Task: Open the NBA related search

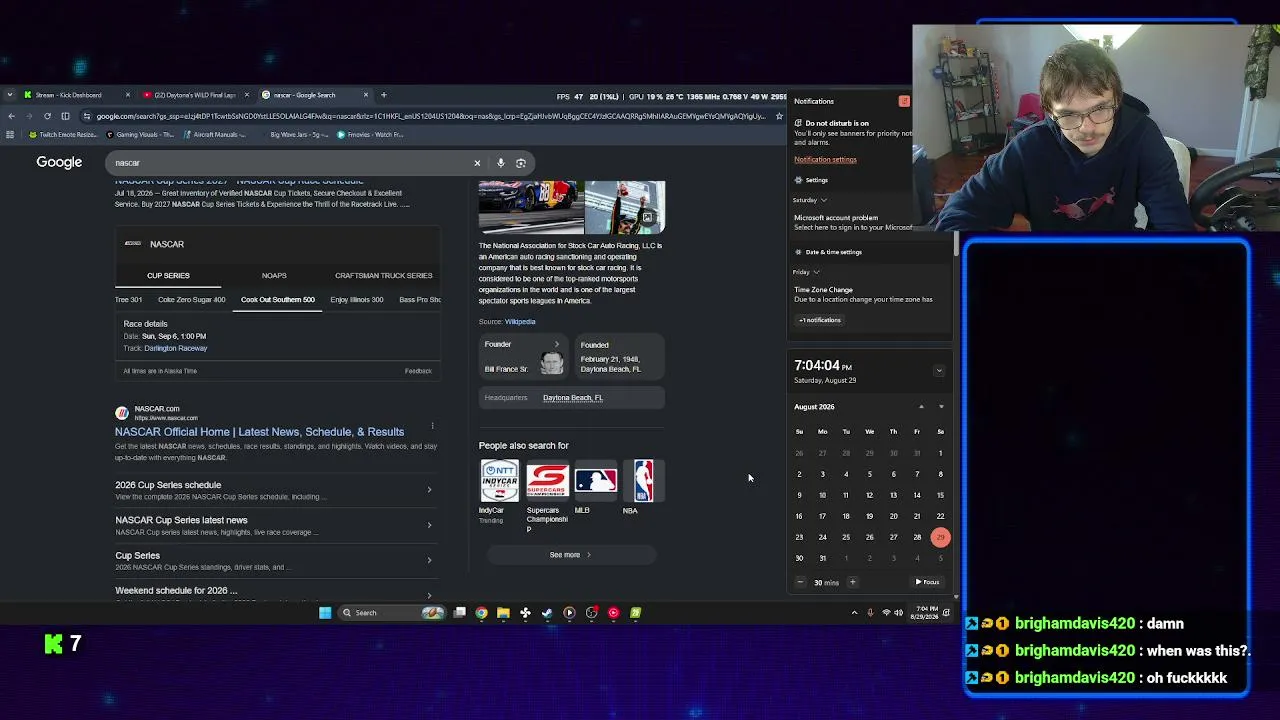Action: tap(643, 487)
